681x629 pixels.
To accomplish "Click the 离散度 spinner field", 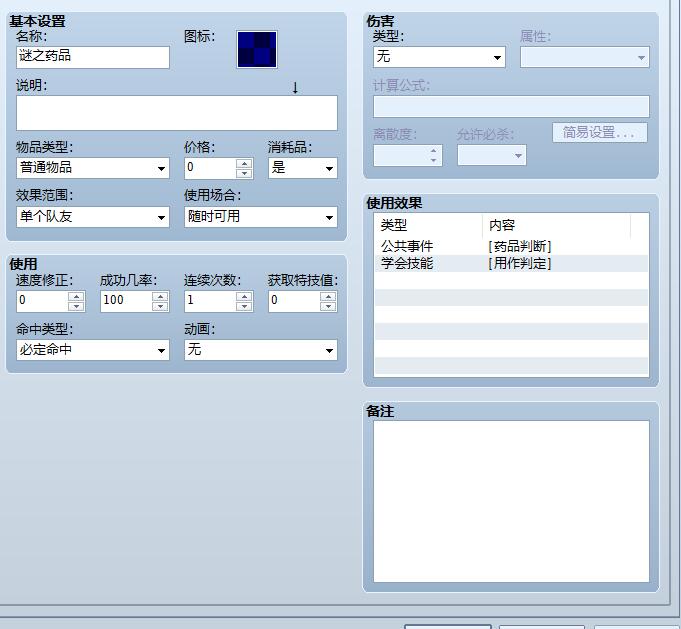I will pyautogui.click(x=407, y=155).
